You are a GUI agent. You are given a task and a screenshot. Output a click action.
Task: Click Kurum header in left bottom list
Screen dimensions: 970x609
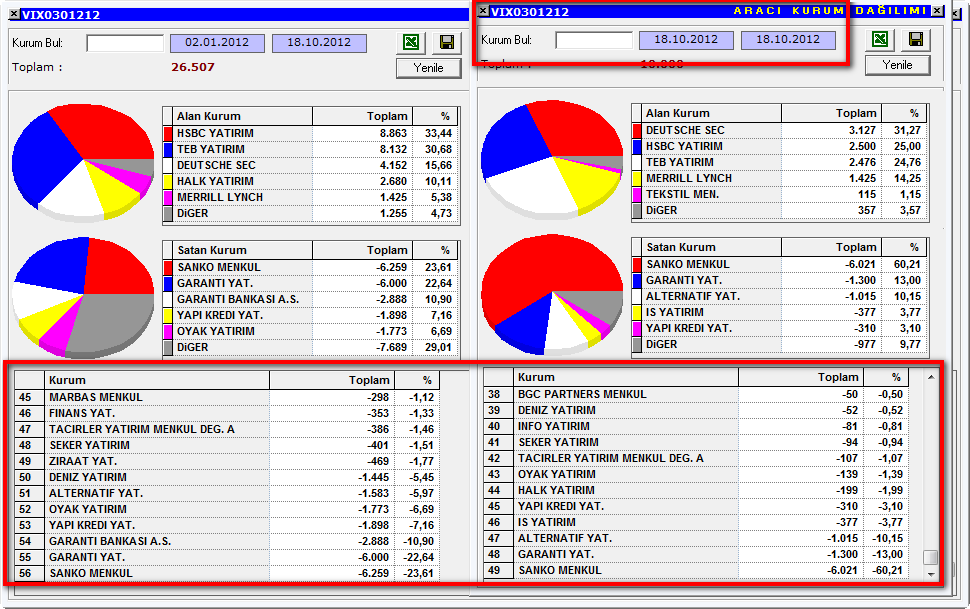[157, 380]
